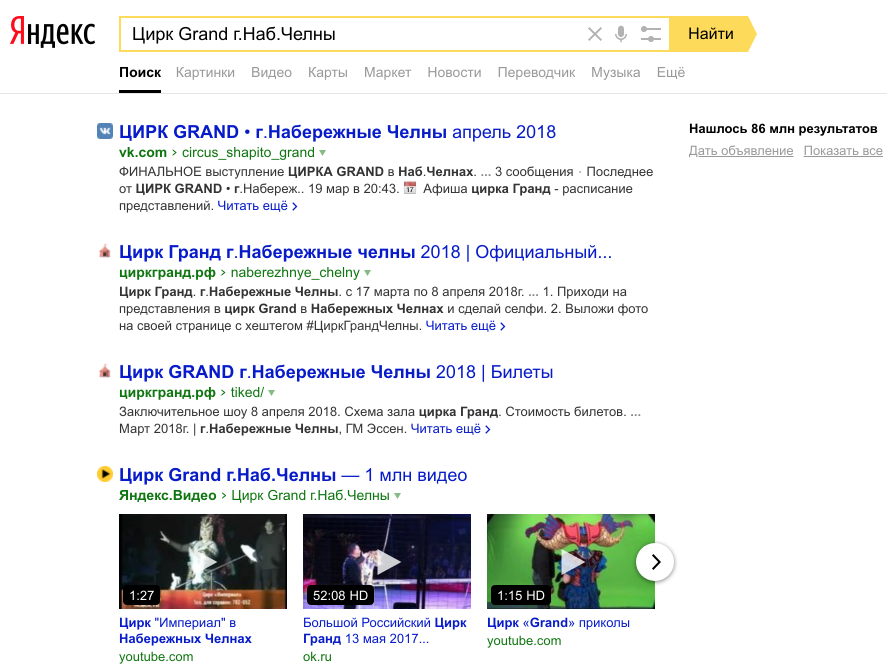Expand dropdown arrow next to naberezhnye_chelny
Image resolution: width=887 pixels, height=668 pixels.
click(368, 273)
